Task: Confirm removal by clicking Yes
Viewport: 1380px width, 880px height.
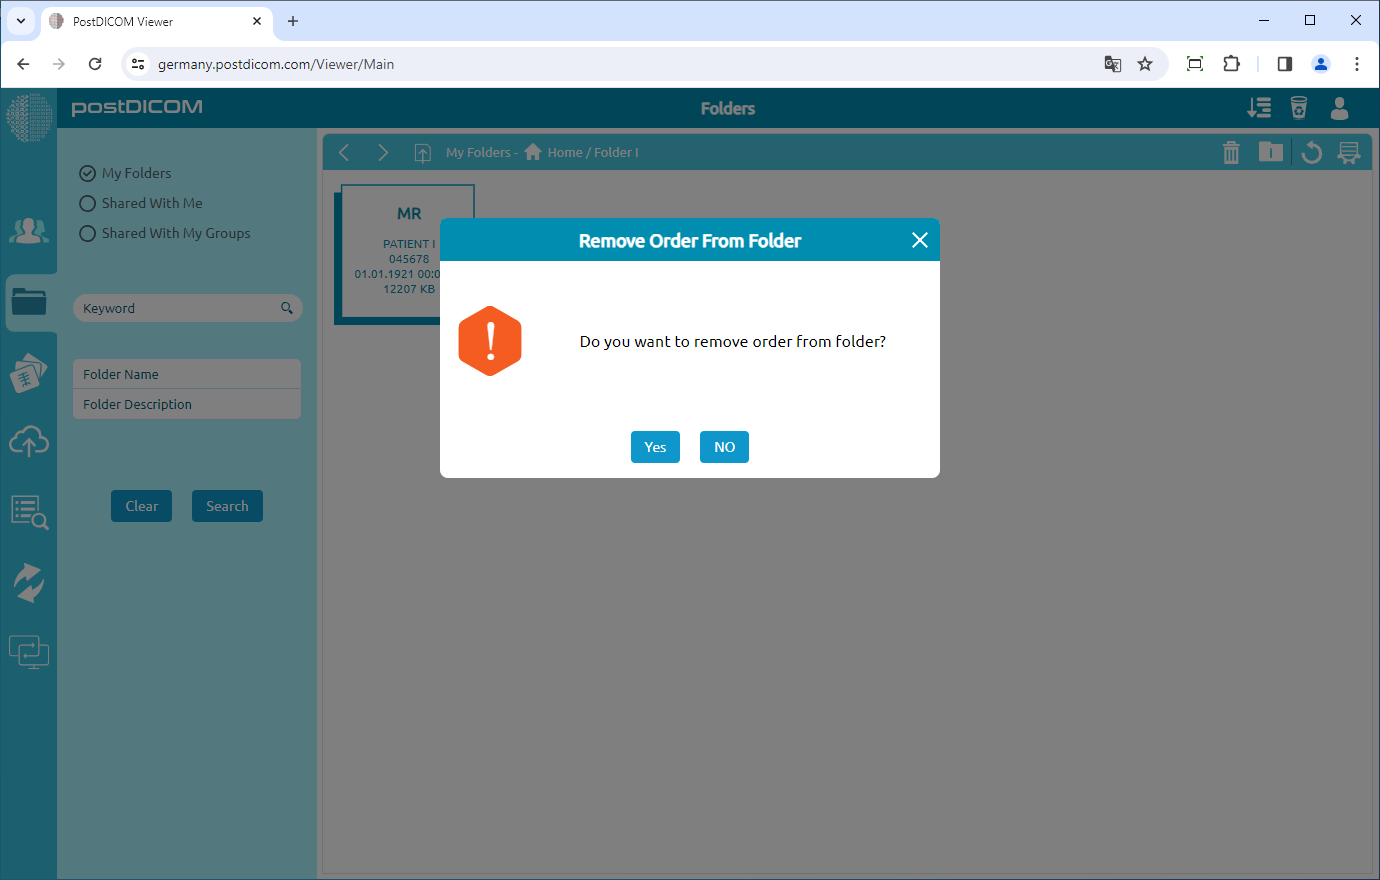Action: 655,447
